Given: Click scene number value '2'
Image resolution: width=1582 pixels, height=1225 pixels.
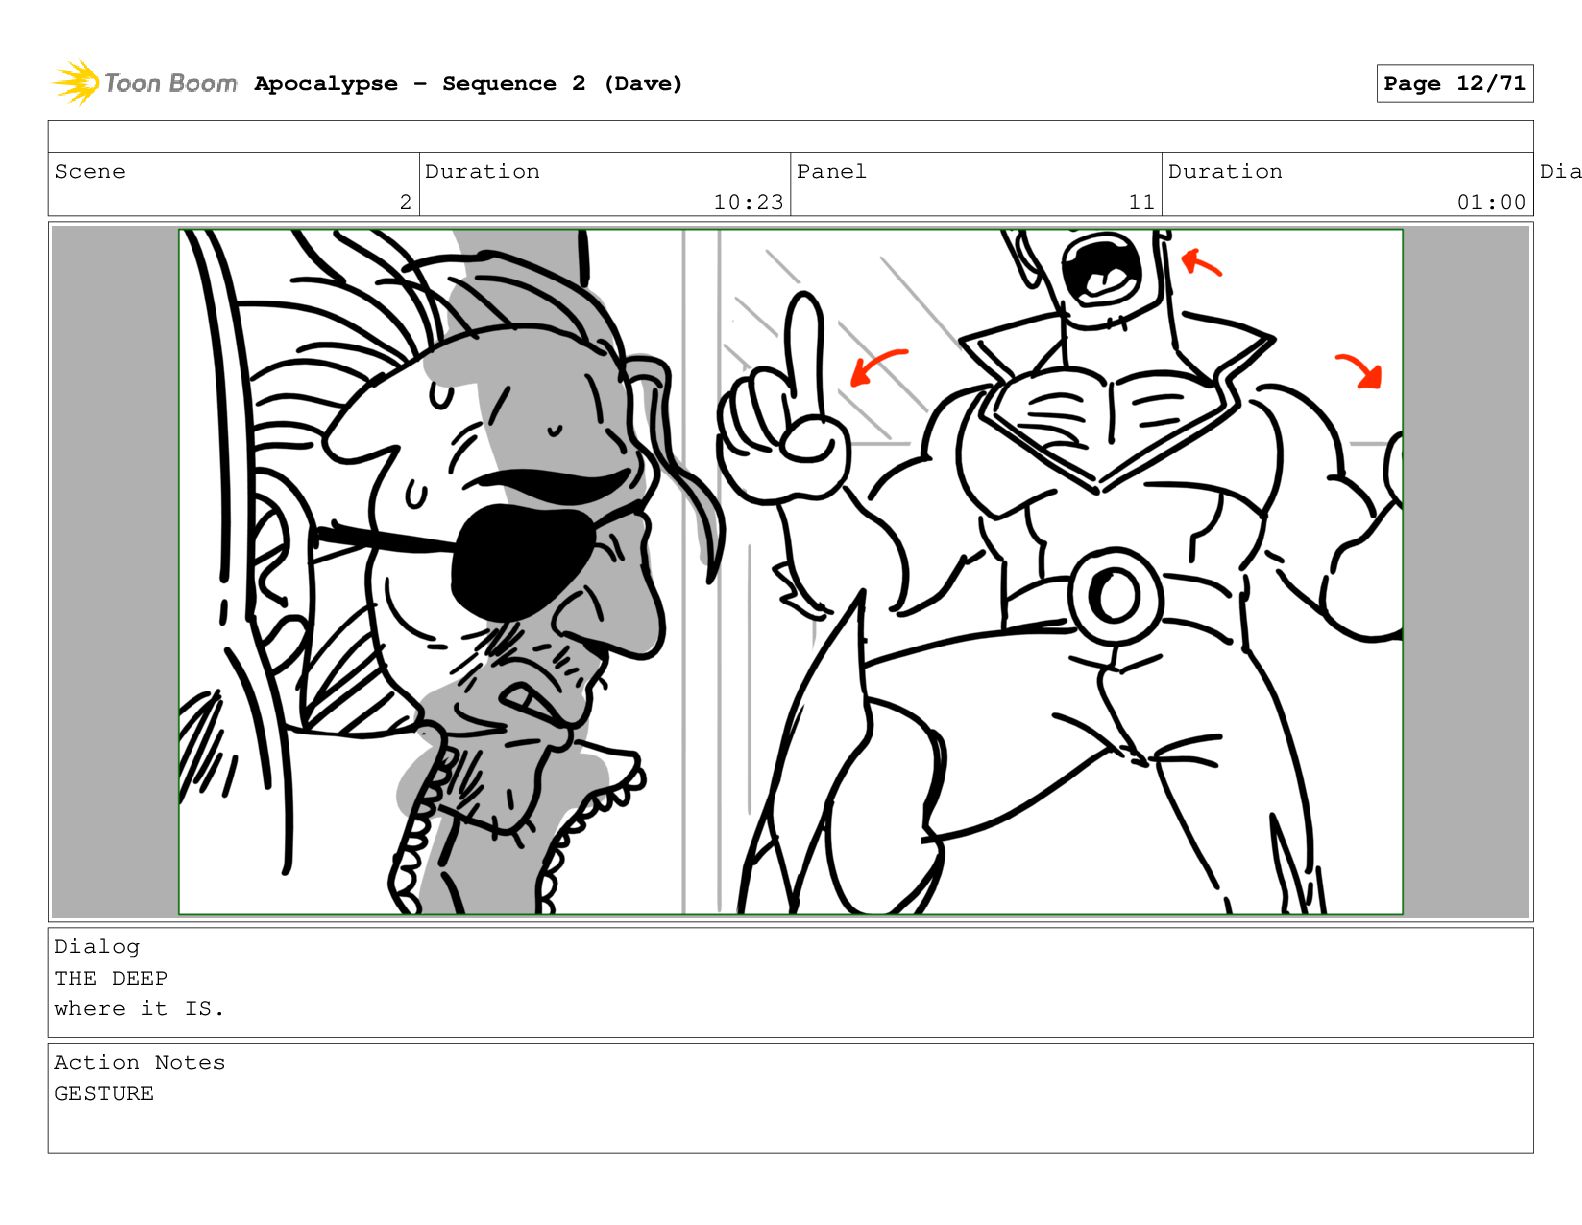Looking at the screenshot, I should click(405, 202).
